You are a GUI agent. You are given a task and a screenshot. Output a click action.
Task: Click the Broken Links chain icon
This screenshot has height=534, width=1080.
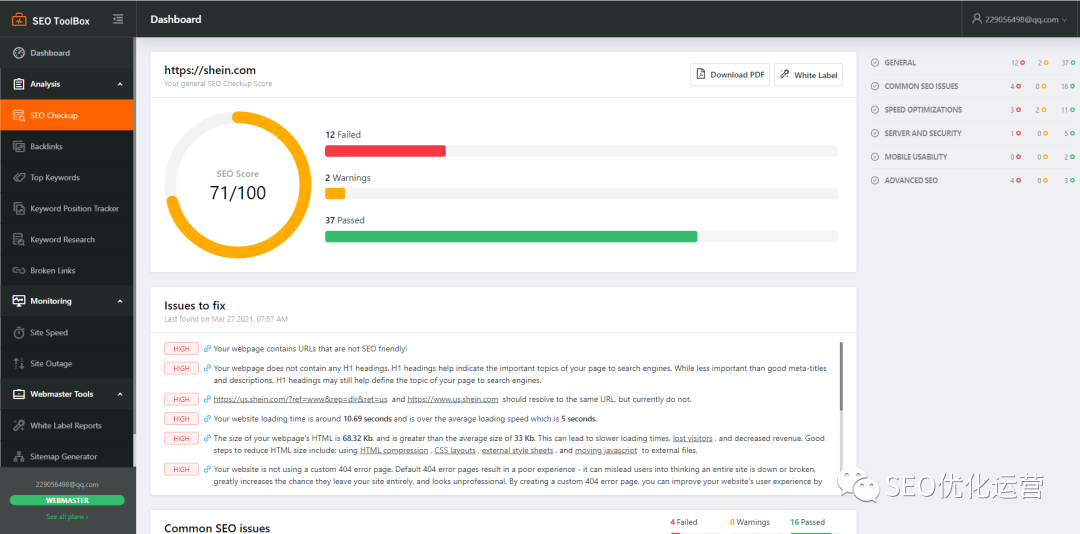click(x=19, y=271)
